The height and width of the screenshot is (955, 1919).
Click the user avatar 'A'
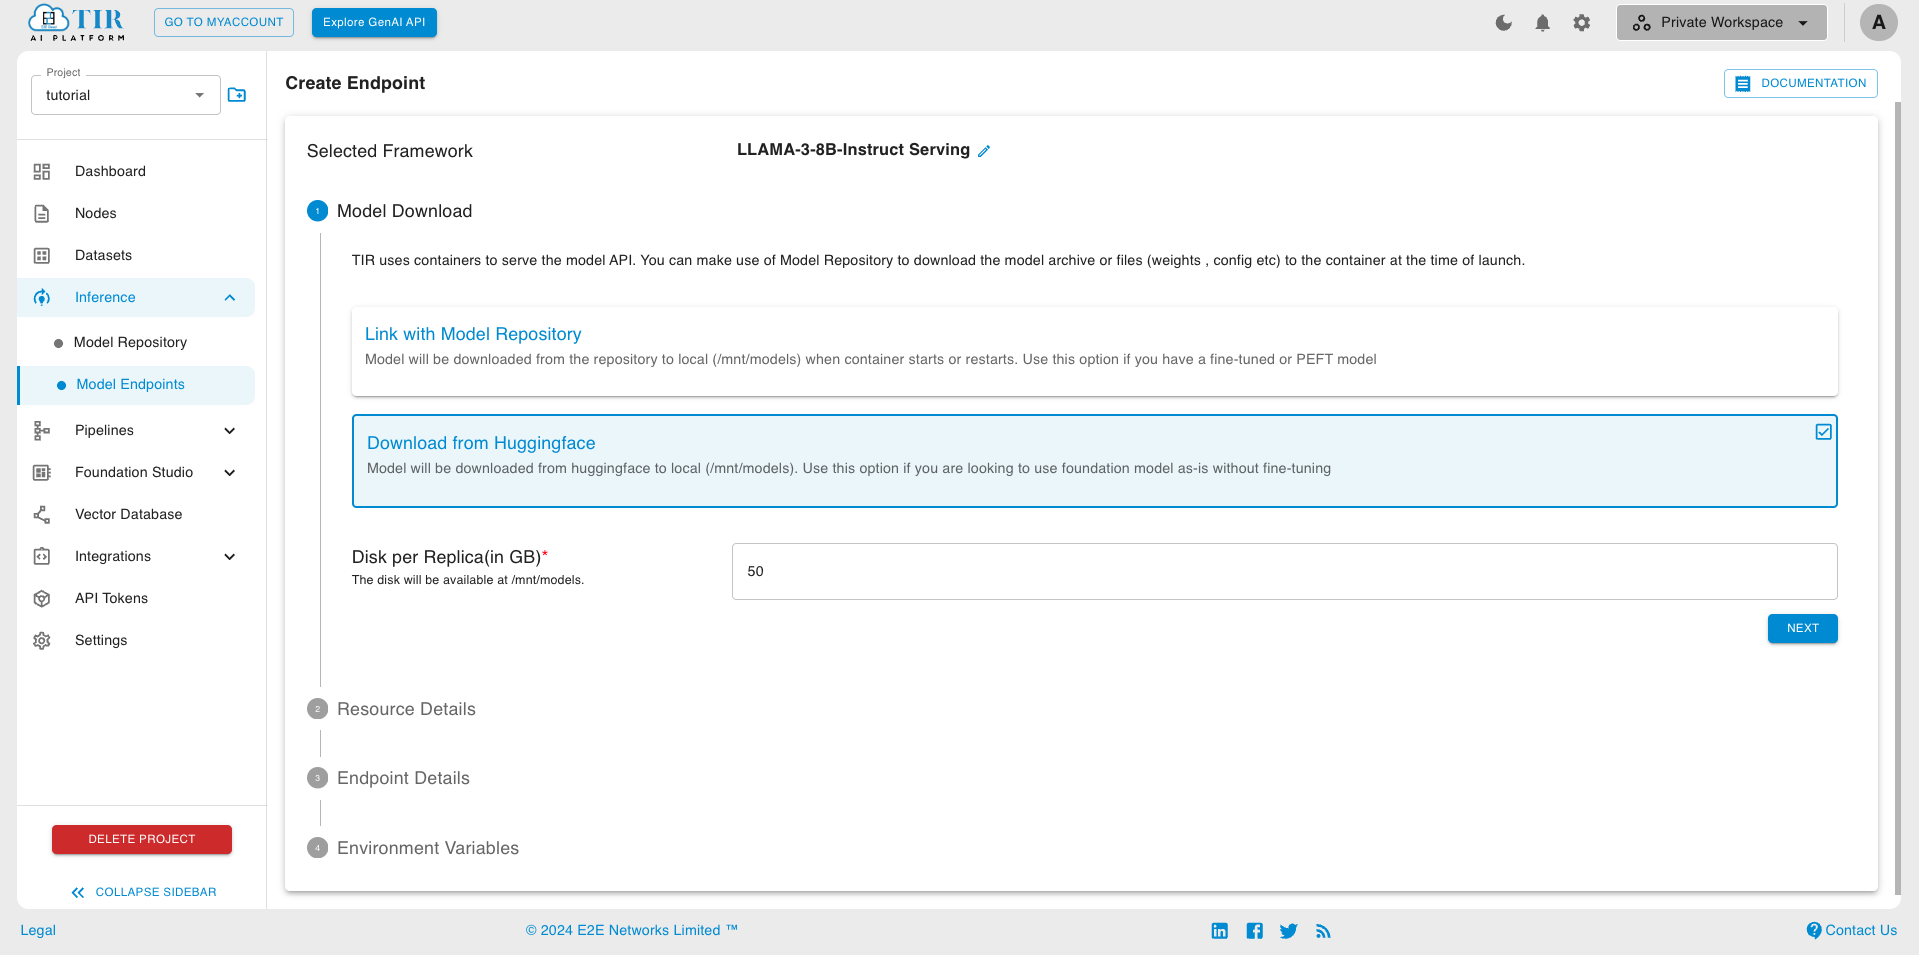click(1878, 22)
